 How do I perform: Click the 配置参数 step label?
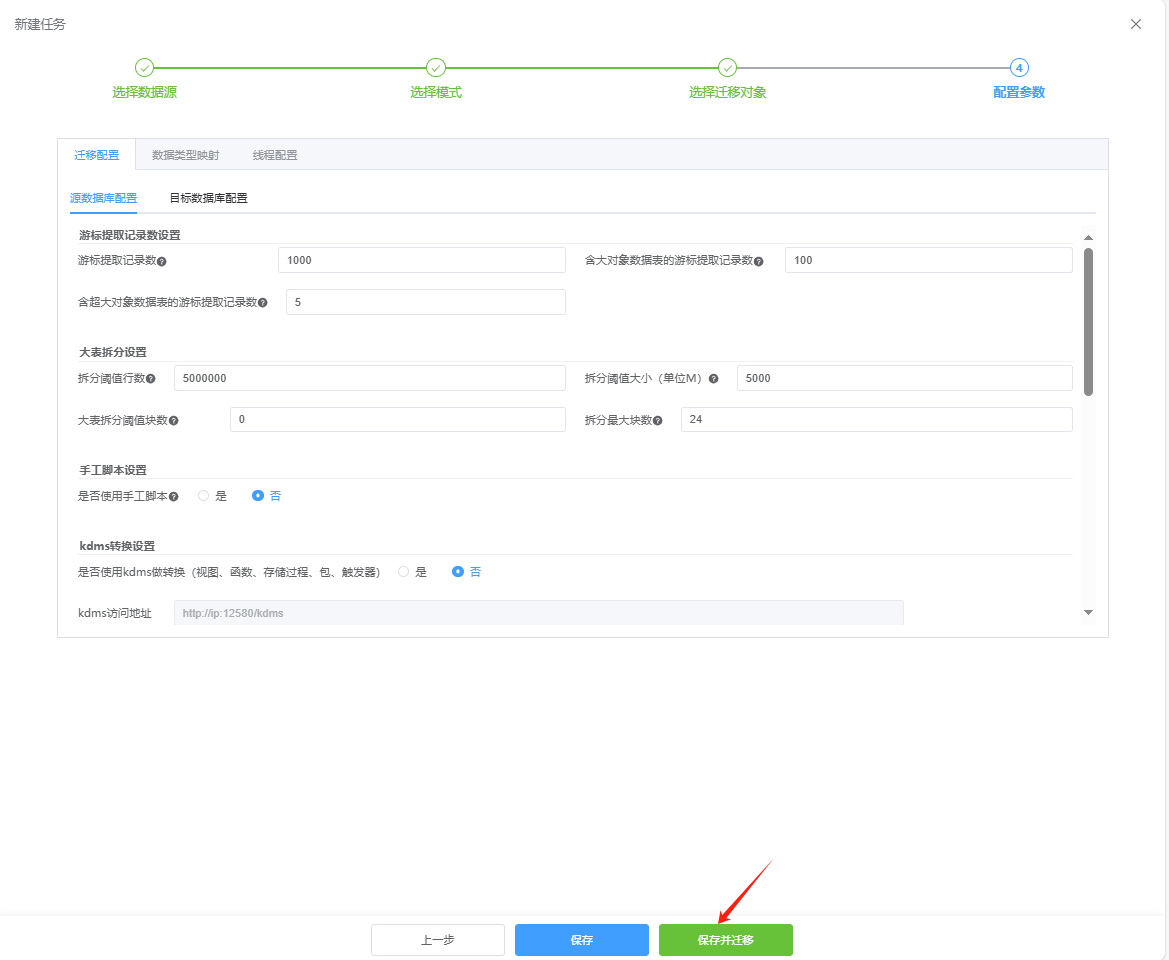click(x=1019, y=92)
